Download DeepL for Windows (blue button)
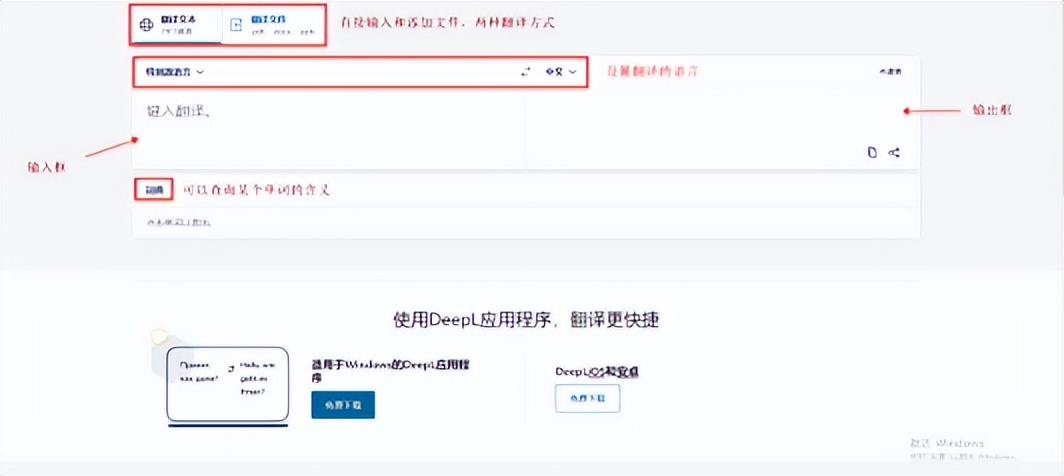1064x476 pixels. [x=343, y=405]
